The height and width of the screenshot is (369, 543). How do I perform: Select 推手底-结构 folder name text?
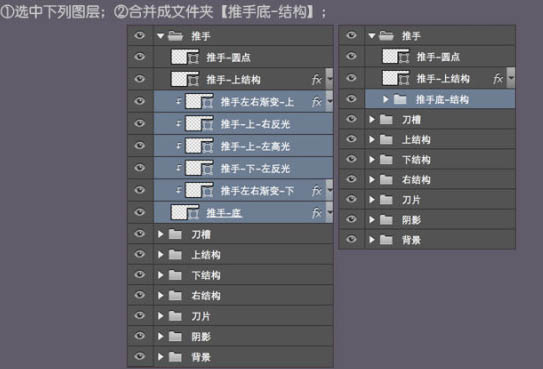[x=442, y=100]
